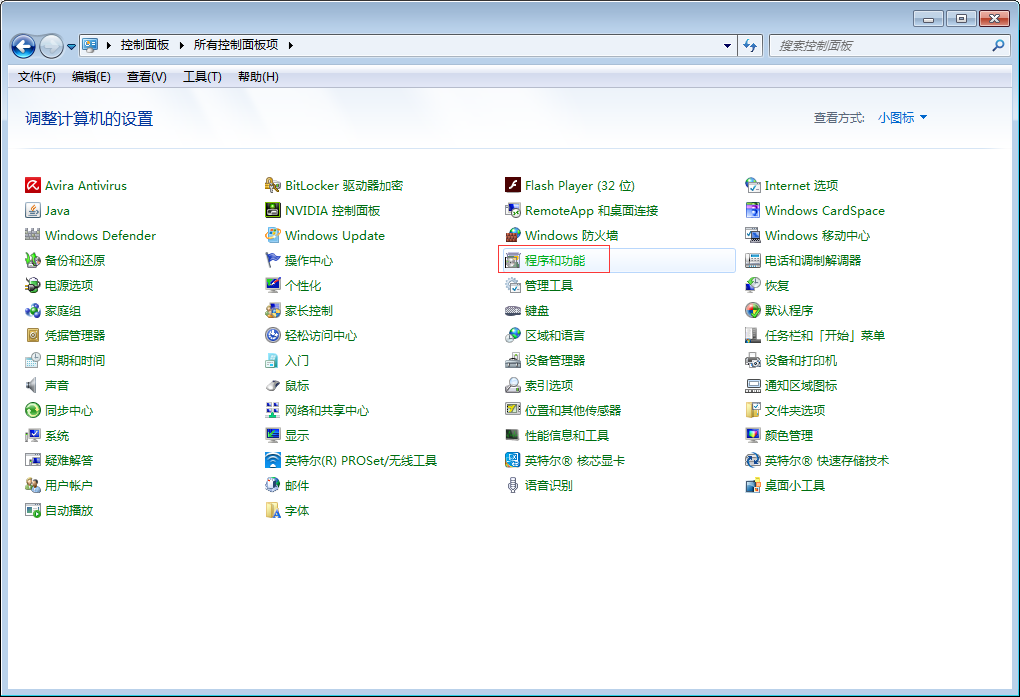Image resolution: width=1020 pixels, height=697 pixels.
Task: Click the 设备和打印机 icon
Action: pyautogui.click(x=753, y=360)
